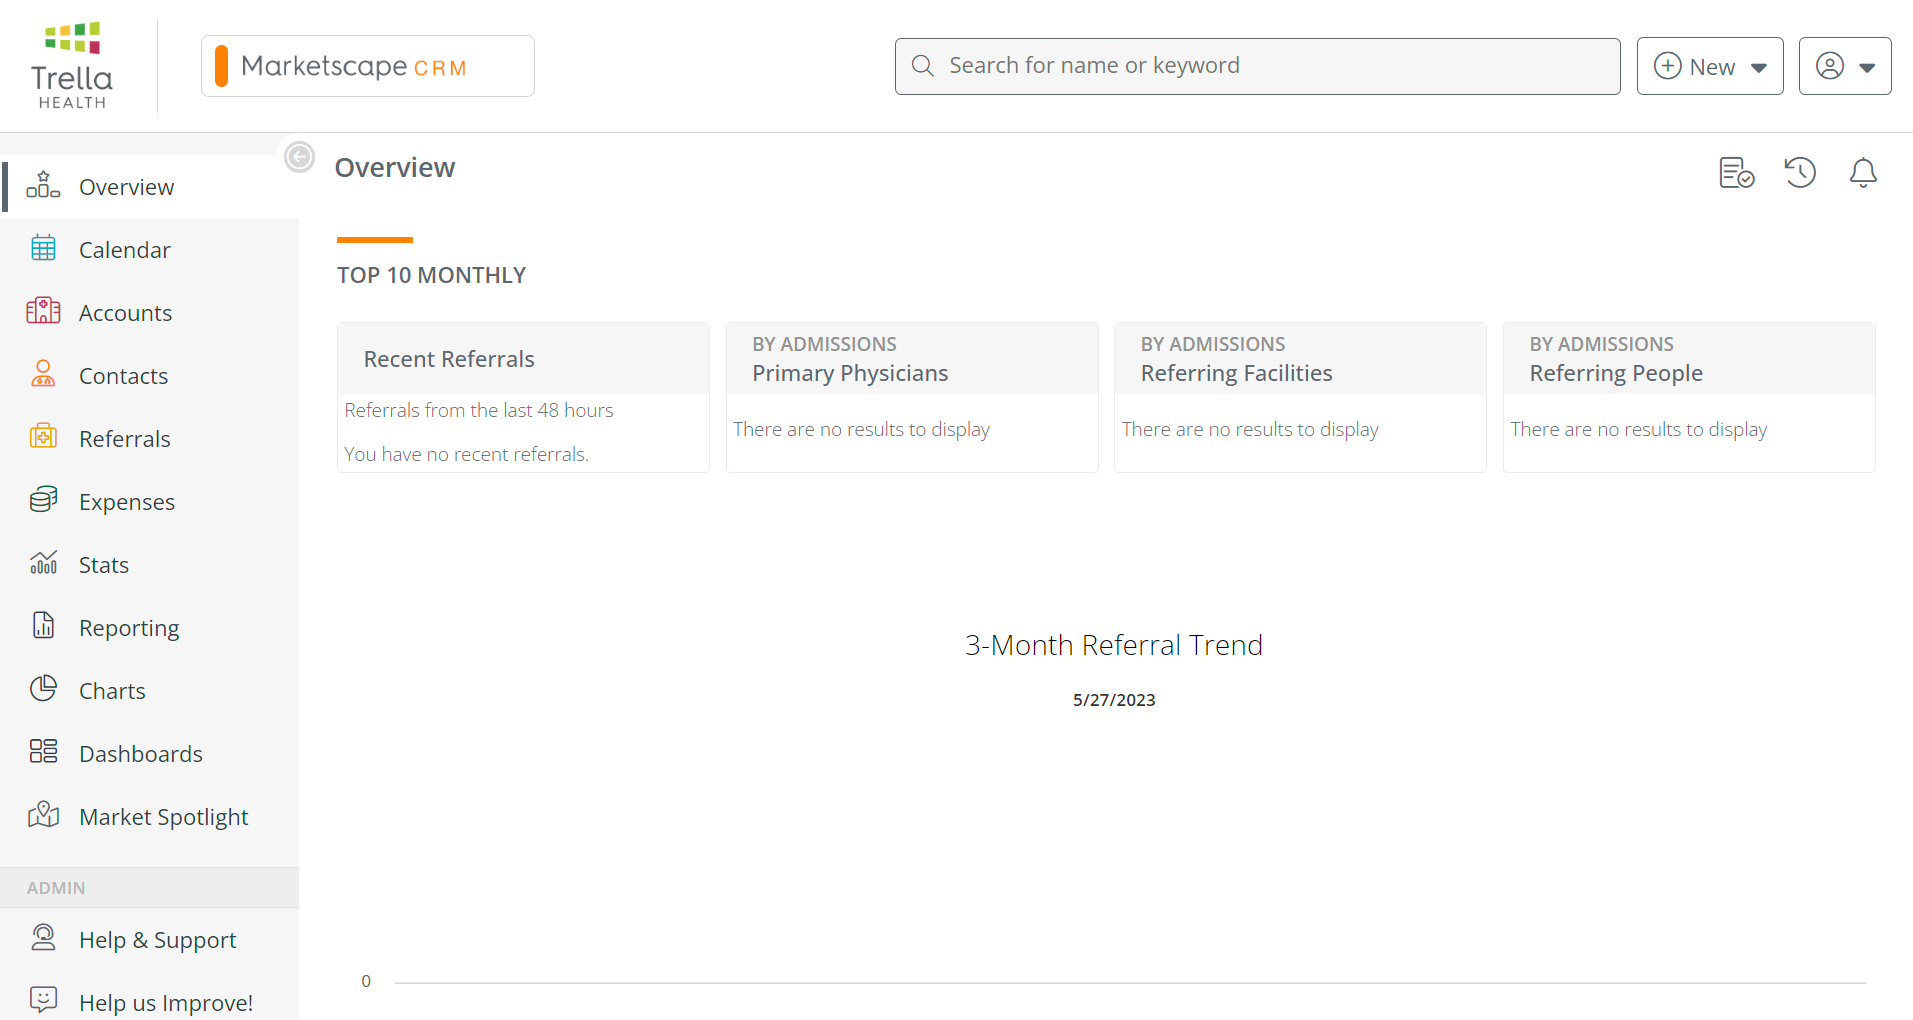Screen dimensions: 1913x1020
Task: Open the Dashboards menu item
Action: coord(140,754)
